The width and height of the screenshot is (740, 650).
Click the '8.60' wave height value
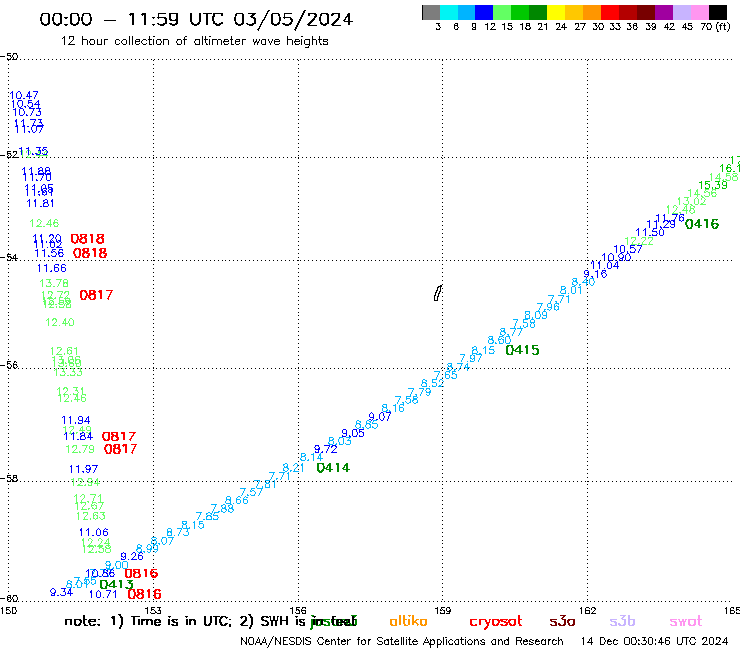(x=499, y=340)
